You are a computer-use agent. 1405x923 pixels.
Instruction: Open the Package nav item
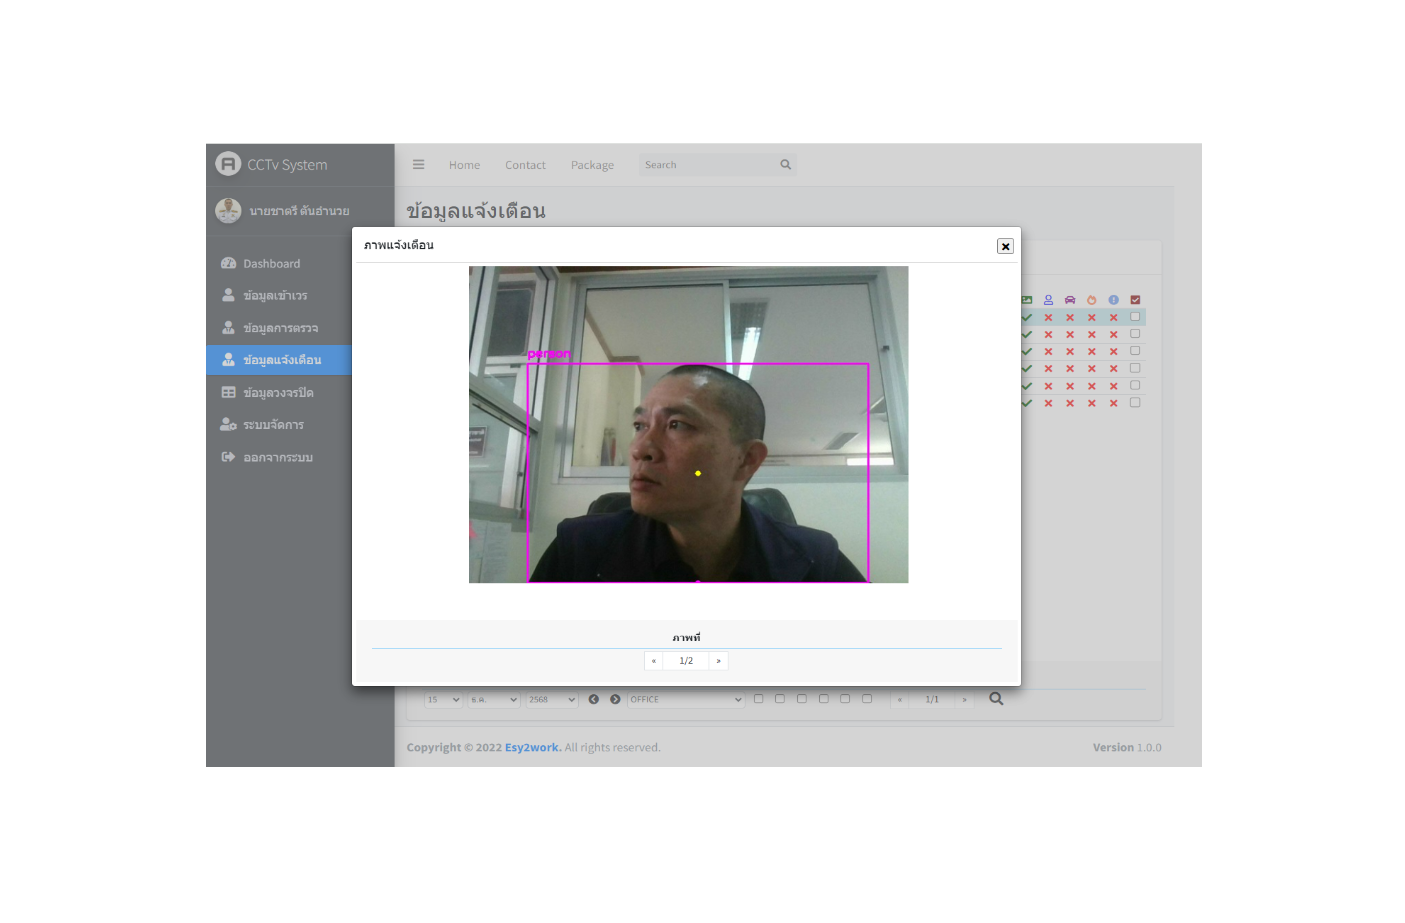tap(592, 165)
